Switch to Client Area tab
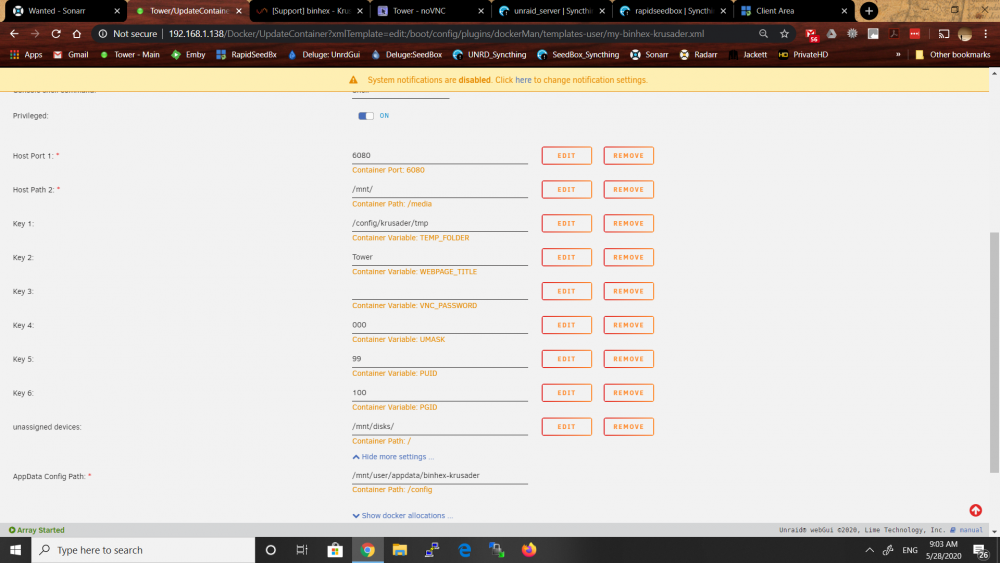This screenshot has height=563, width=1000. tap(793, 11)
